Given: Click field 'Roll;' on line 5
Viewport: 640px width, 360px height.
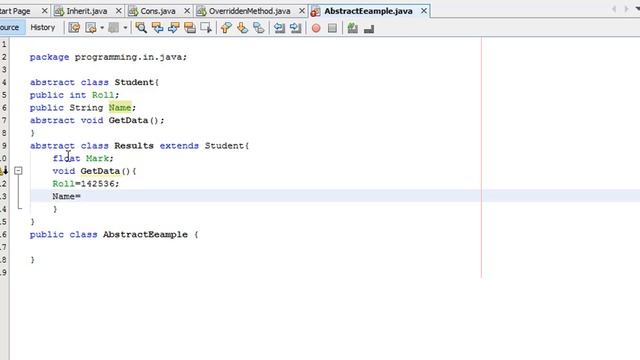Looking at the screenshot, I should pyautogui.click(x=105, y=95).
